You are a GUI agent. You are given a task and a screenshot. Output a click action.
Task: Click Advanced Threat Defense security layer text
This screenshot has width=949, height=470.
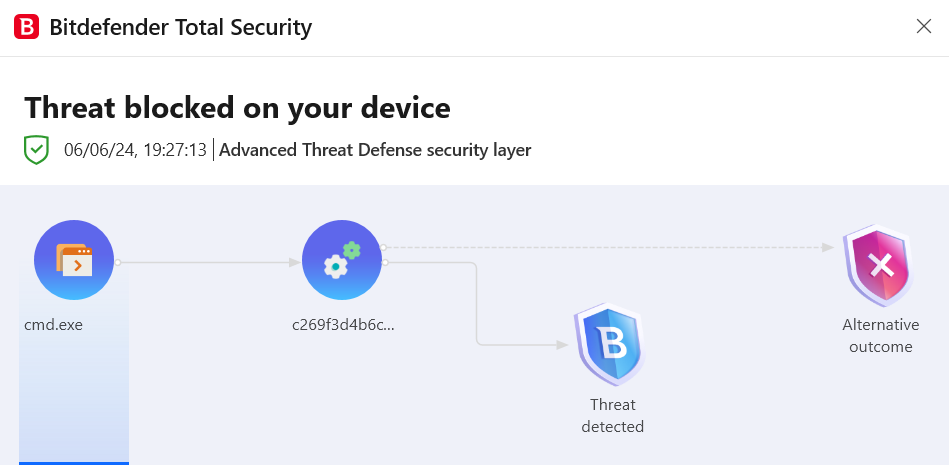click(375, 150)
